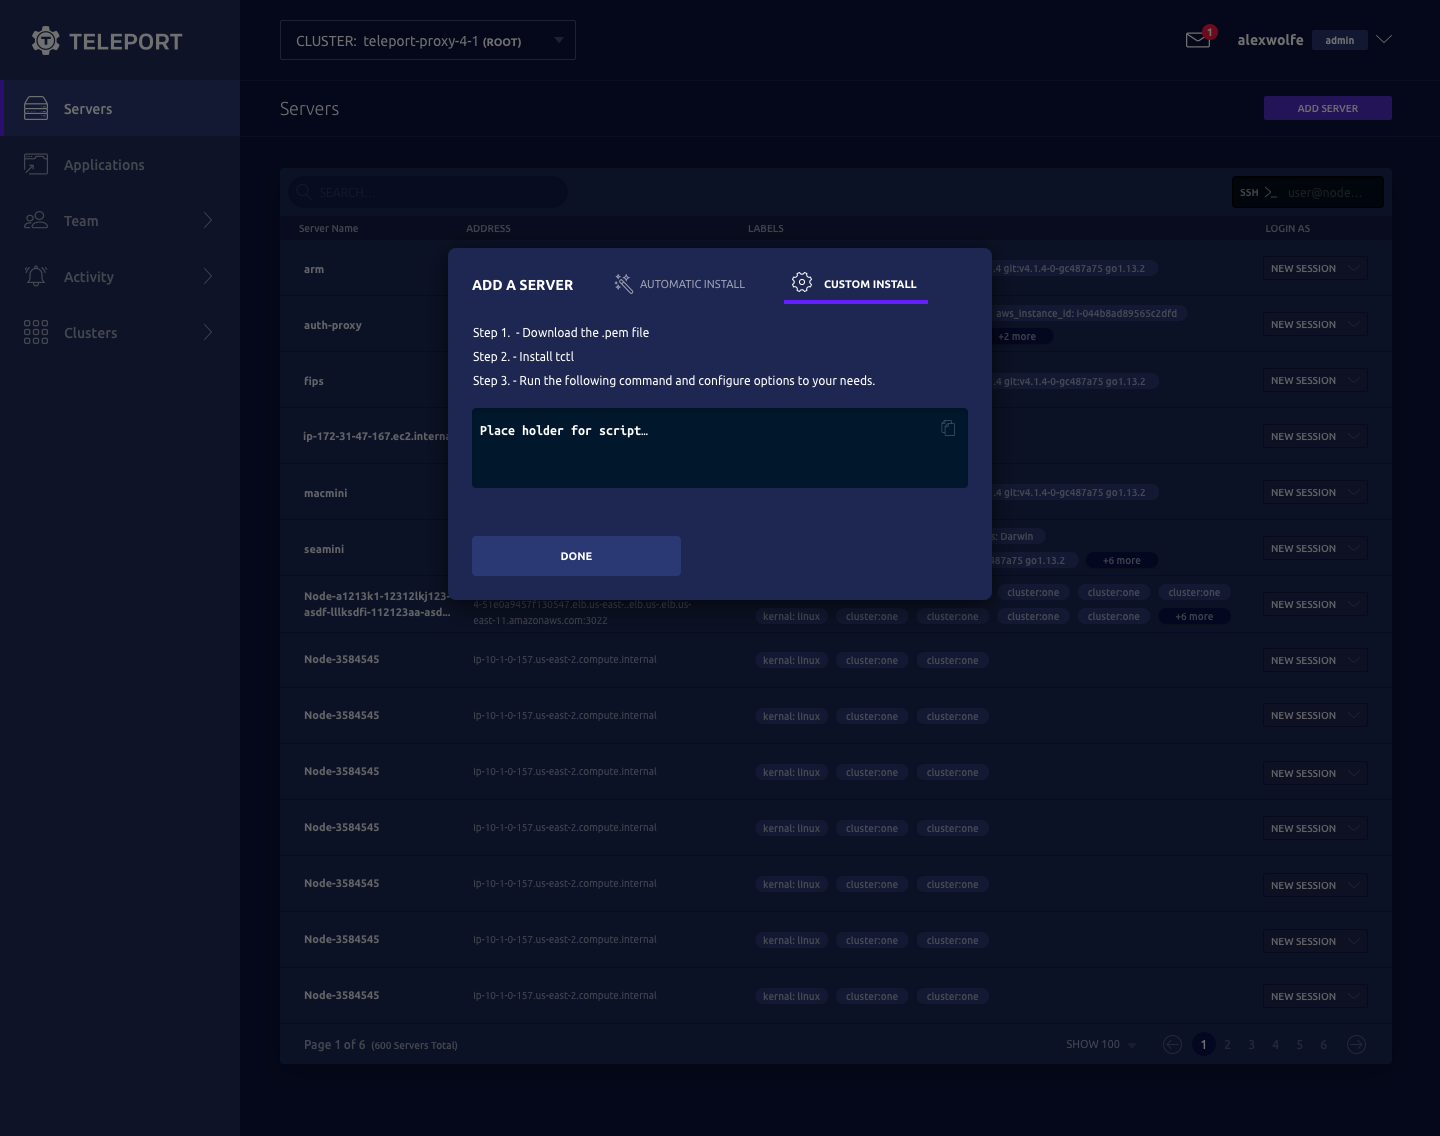
Task: Click the Team sidebar icon
Action: point(36,221)
